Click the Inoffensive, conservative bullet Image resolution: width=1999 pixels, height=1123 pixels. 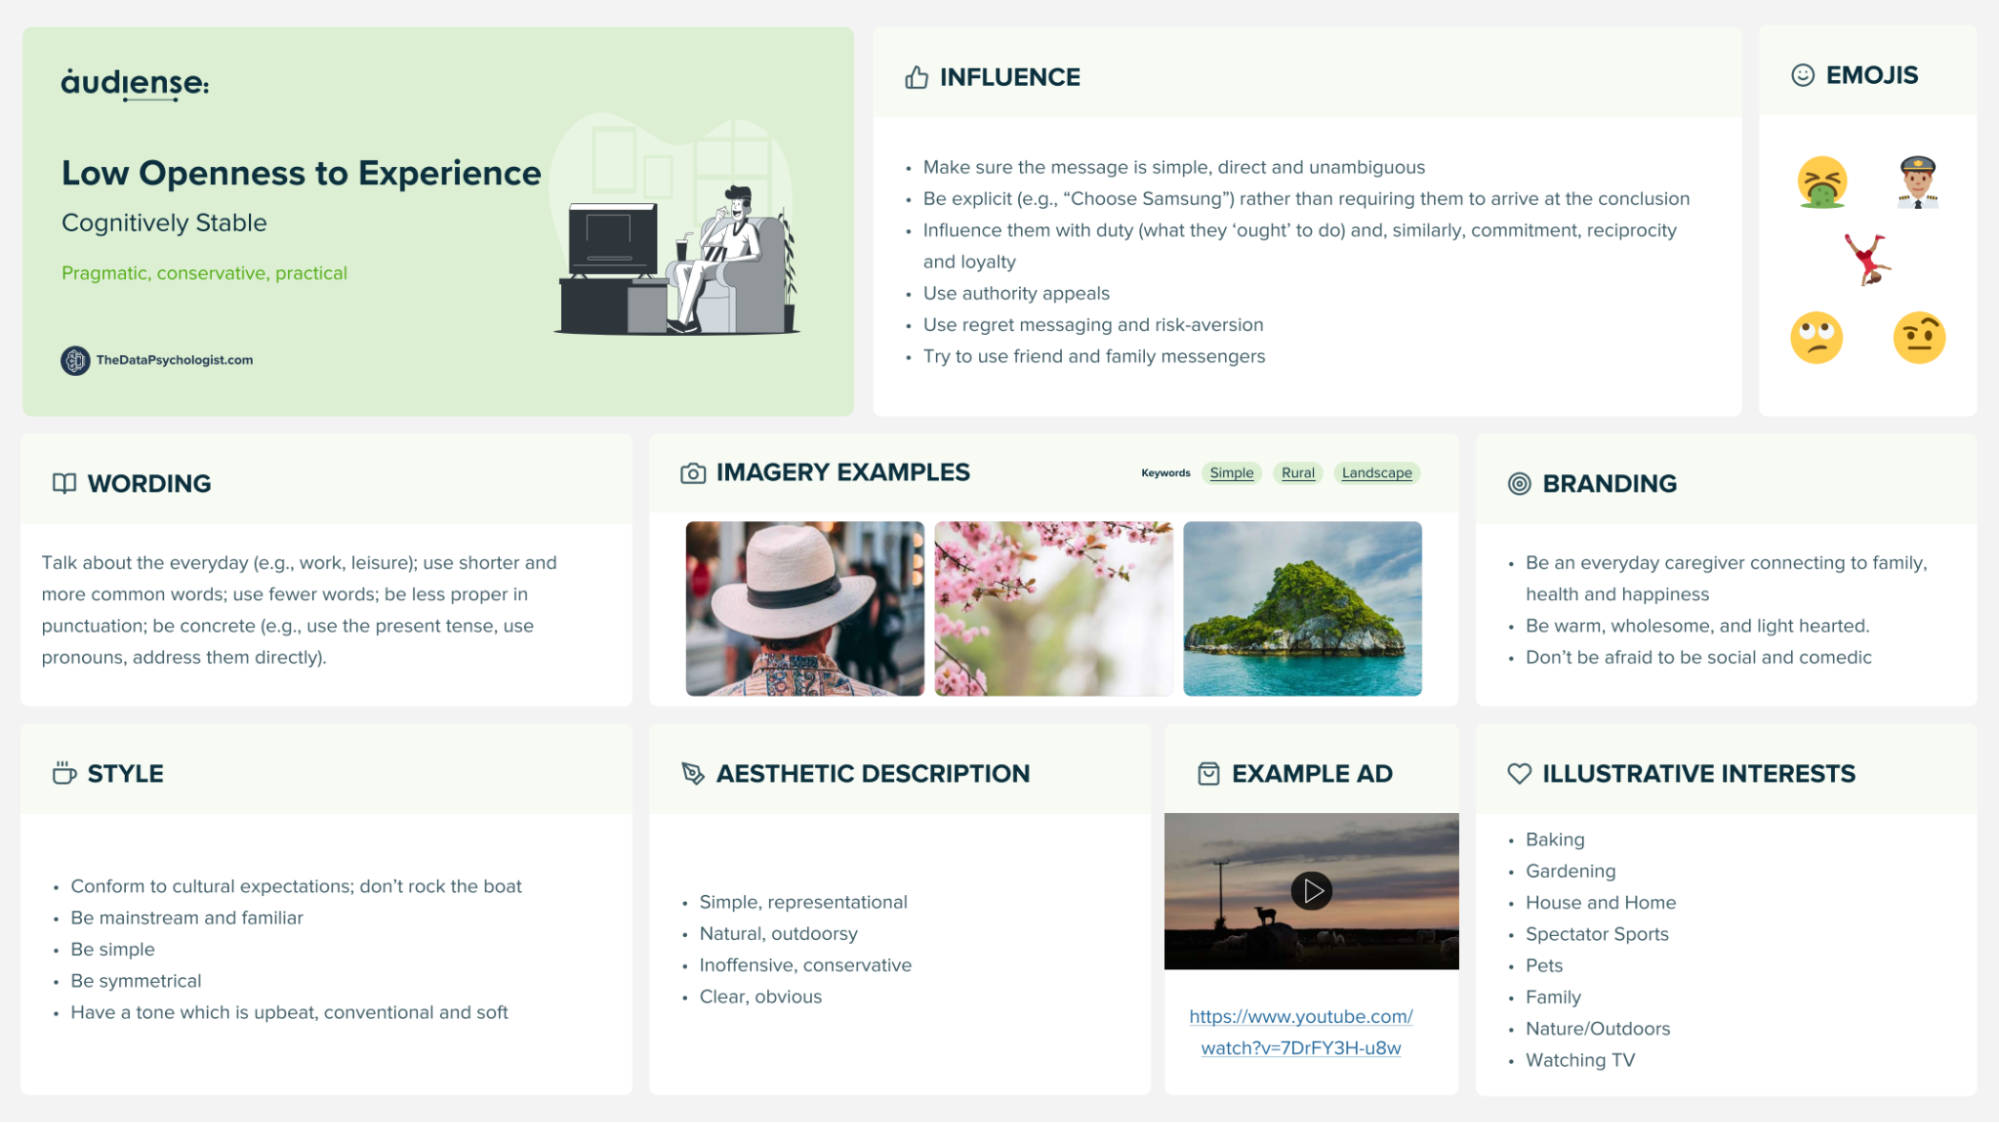(805, 965)
